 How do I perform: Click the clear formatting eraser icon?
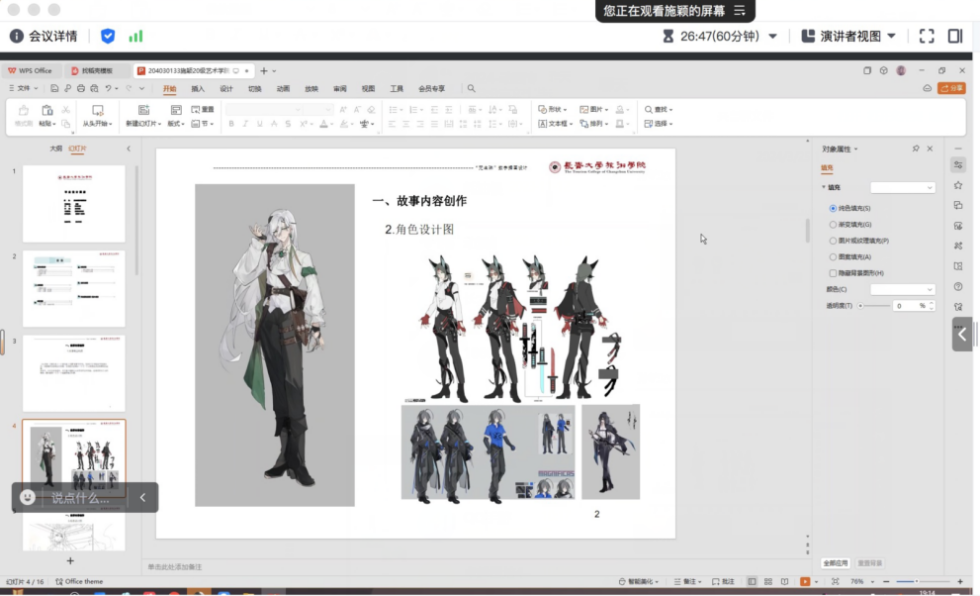click(x=371, y=109)
